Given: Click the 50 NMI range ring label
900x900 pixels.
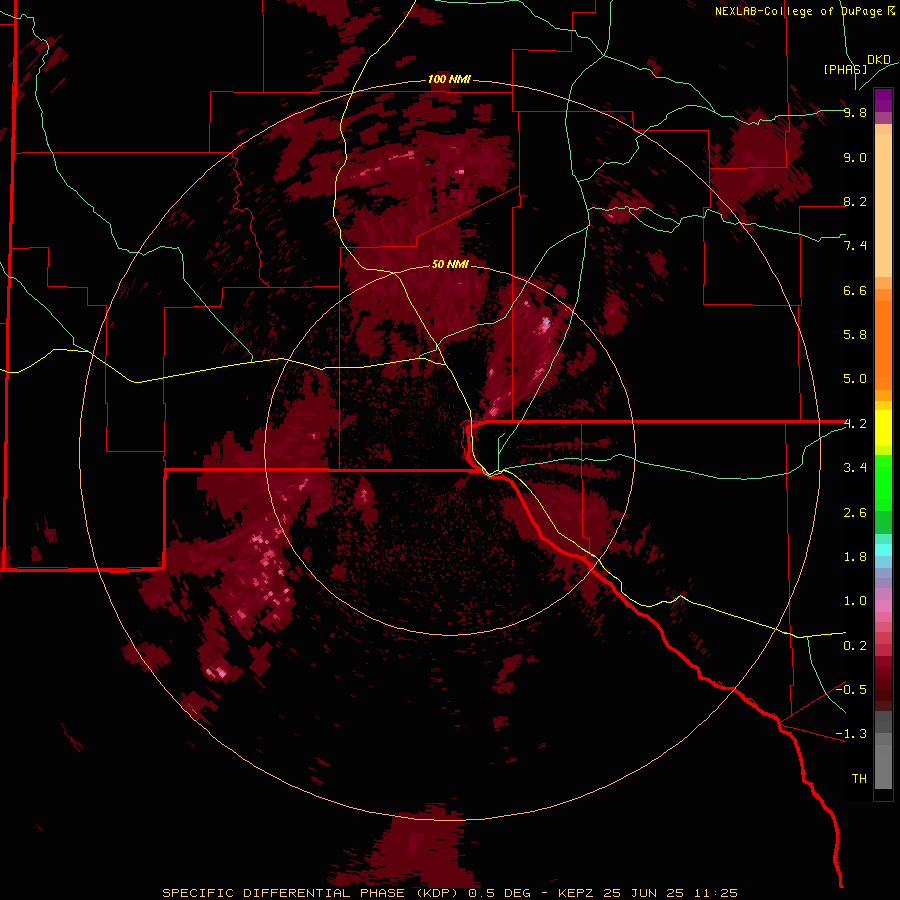Looking at the screenshot, I should (x=450, y=264).
